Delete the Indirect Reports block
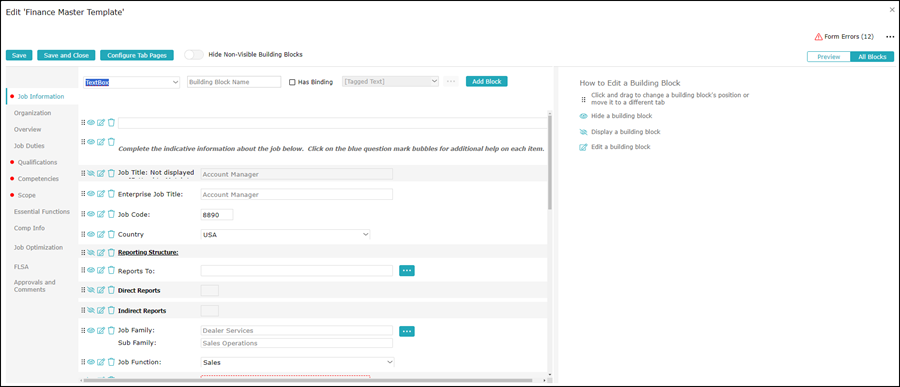 click(x=111, y=311)
